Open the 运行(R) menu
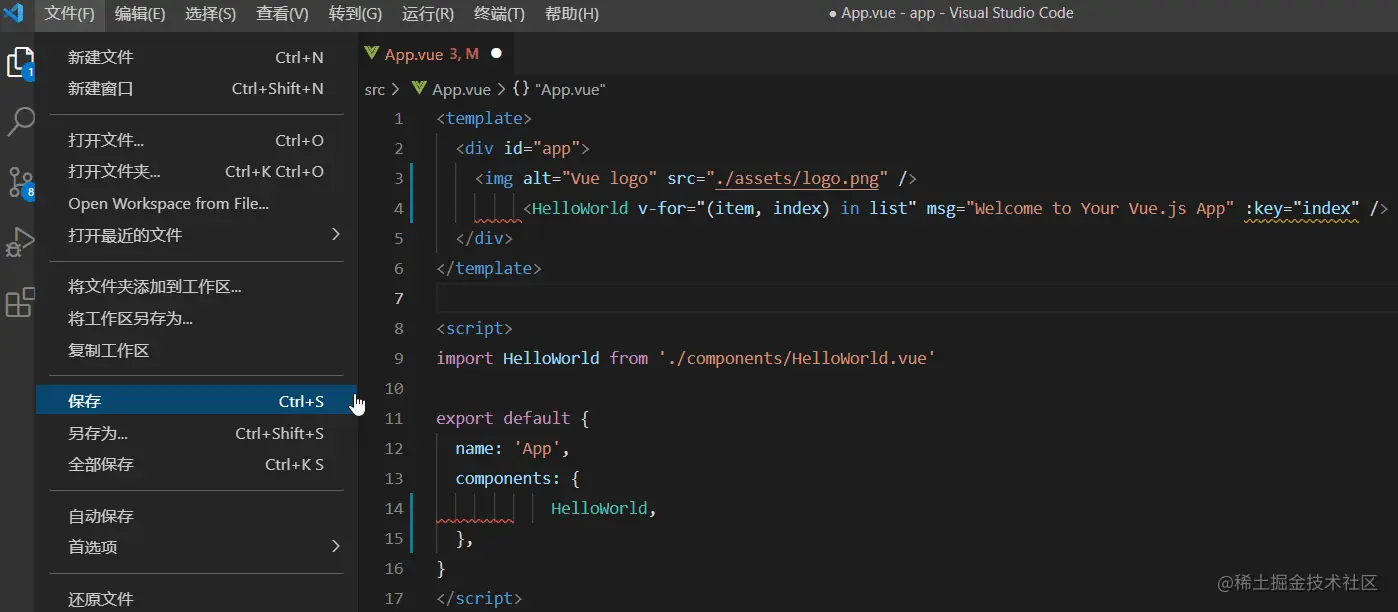The height and width of the screenshot is (612, 1398). click(x=427, y=14)
